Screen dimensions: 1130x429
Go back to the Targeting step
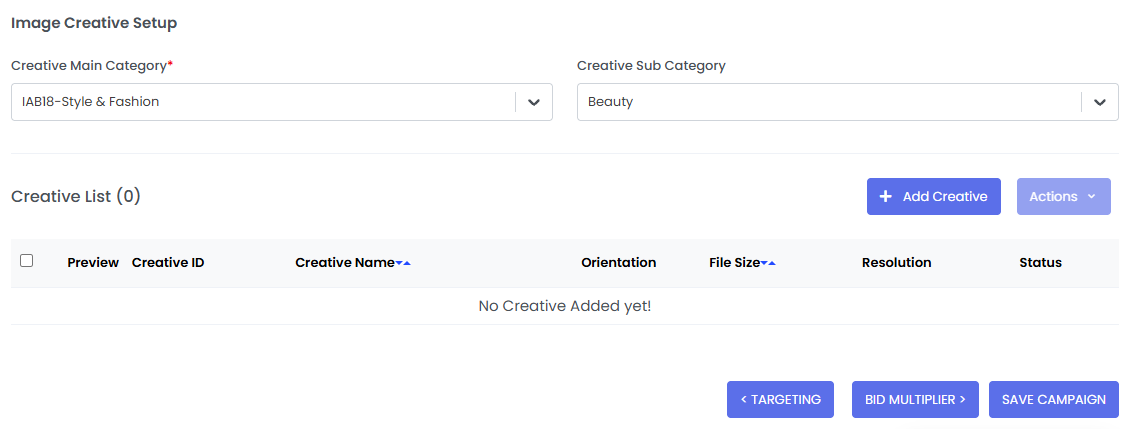click(x=780, y=399)
